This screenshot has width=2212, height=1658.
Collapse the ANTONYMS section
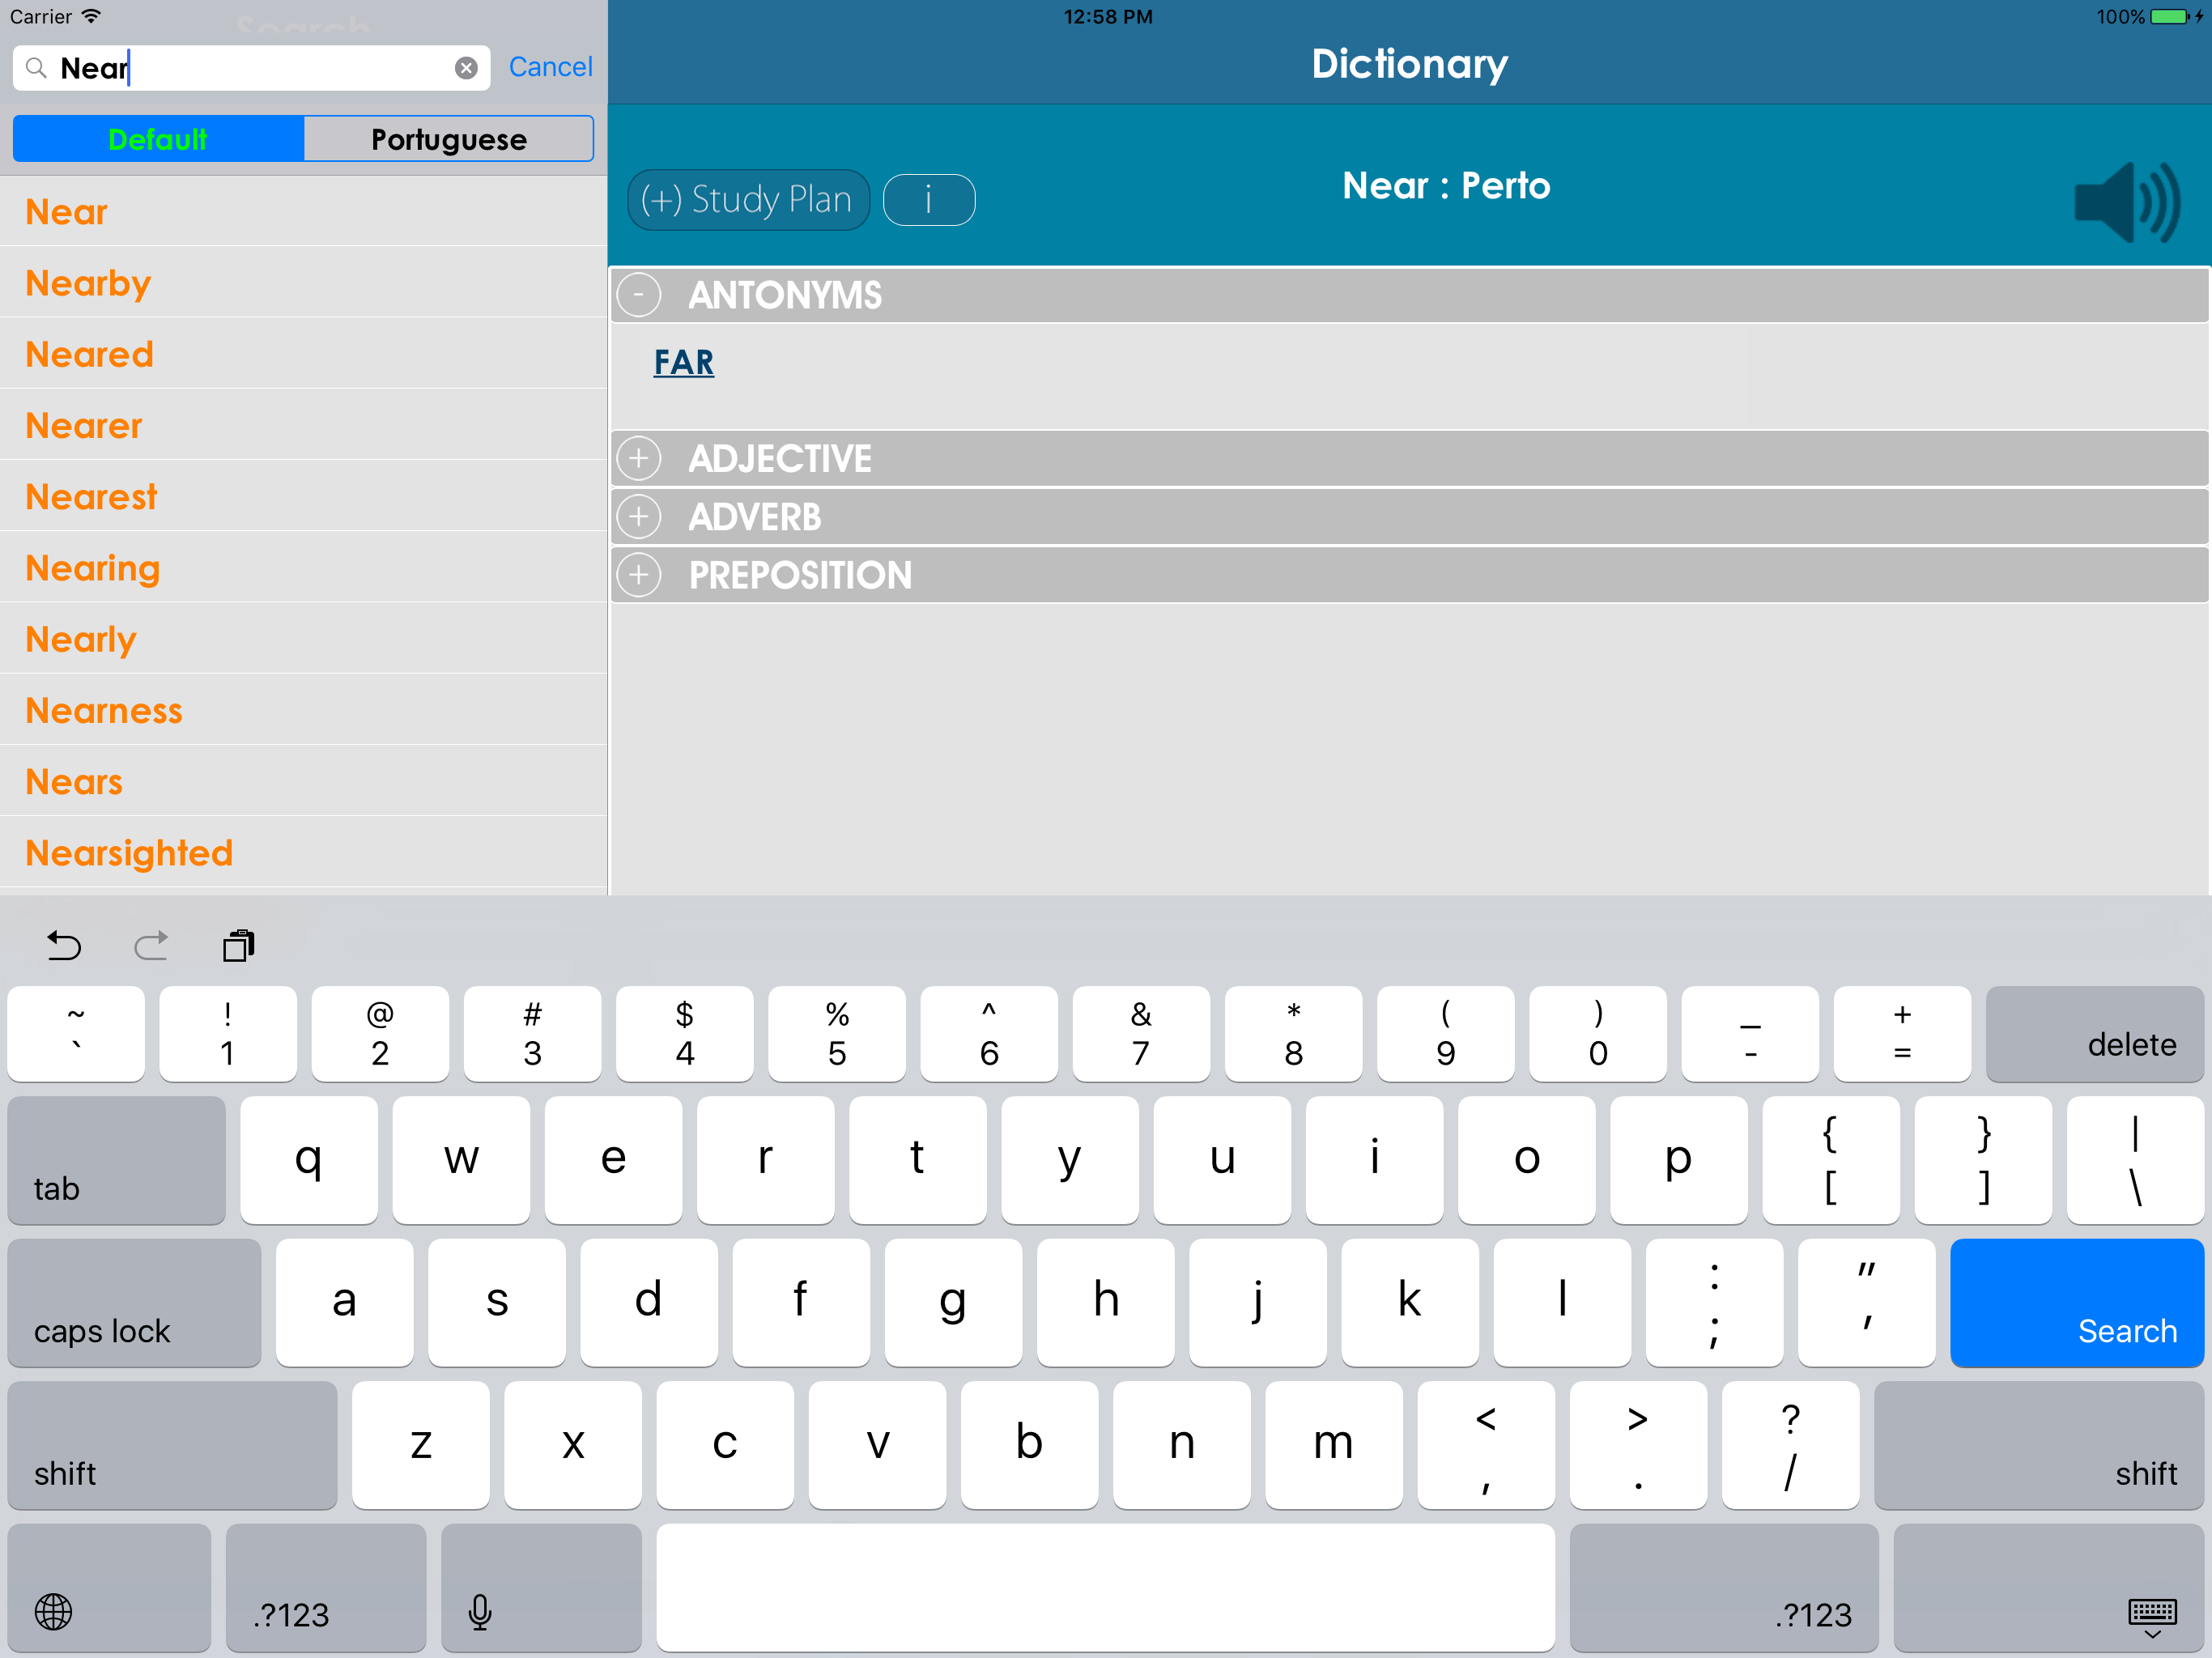tap(639, 295)
